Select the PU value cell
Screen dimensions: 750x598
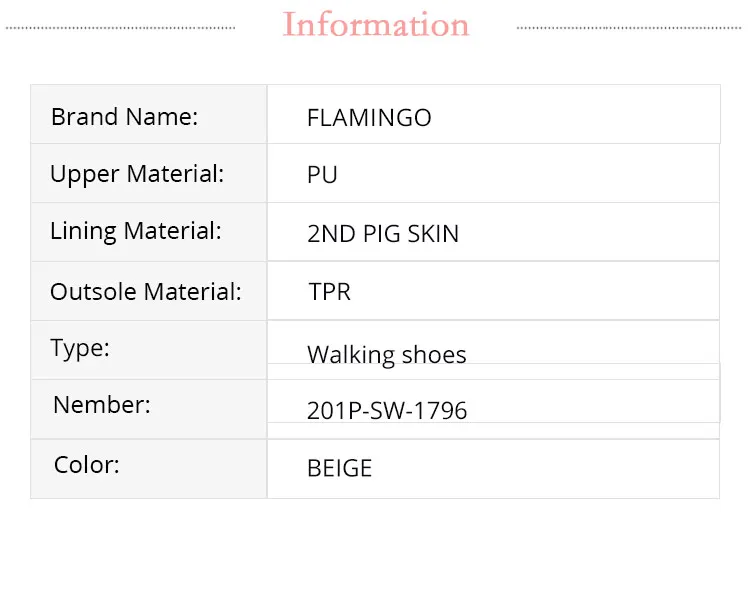click(x=322, y=175)
